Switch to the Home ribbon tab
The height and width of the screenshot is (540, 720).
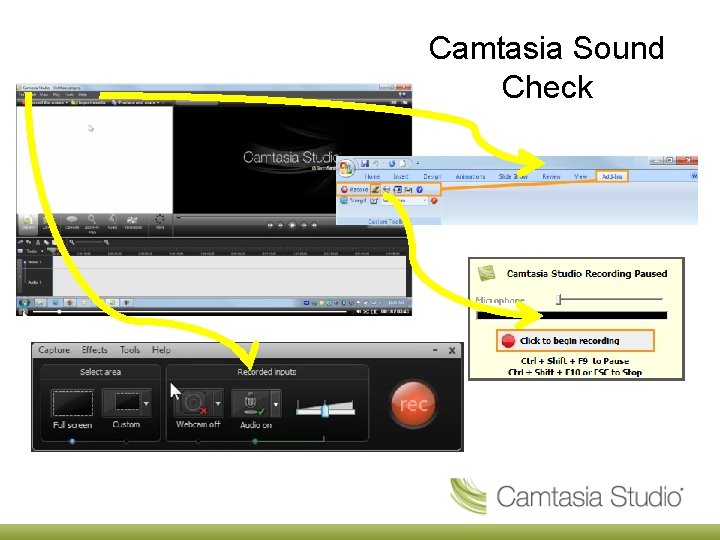point(372,176)
